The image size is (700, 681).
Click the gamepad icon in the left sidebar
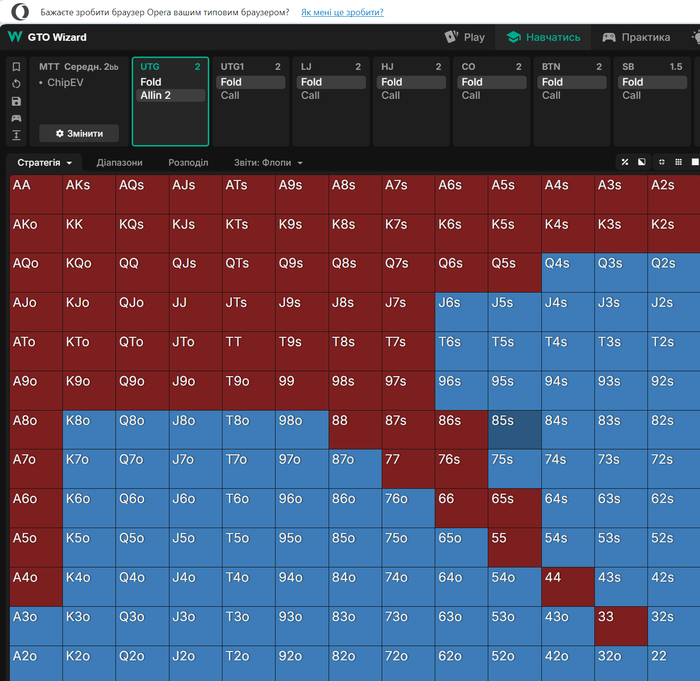(x=17, y=118)
